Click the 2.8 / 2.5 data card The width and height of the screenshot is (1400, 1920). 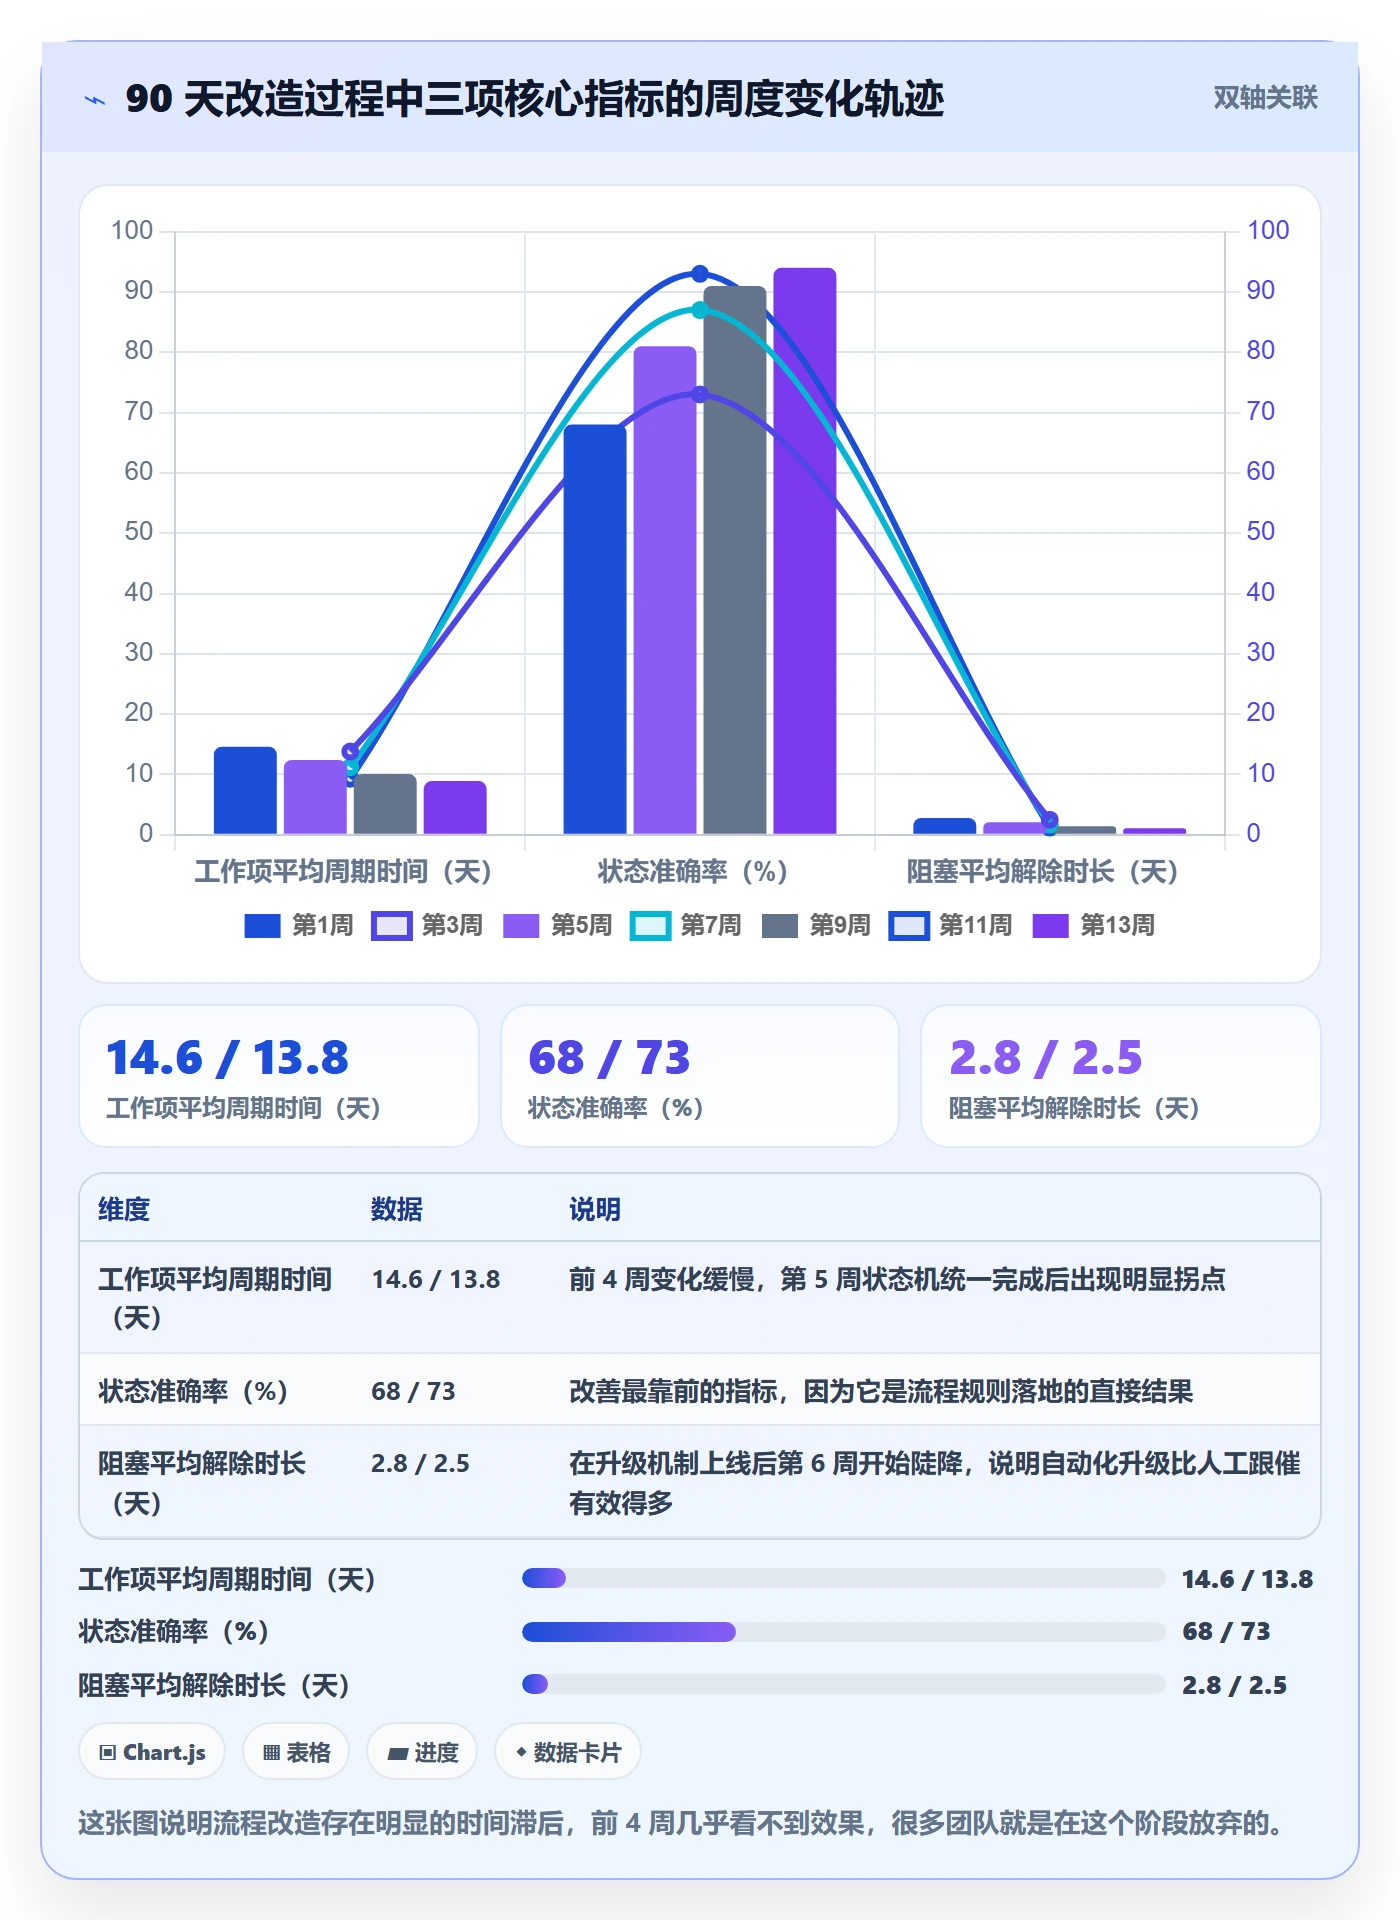pos(1121,1076)
